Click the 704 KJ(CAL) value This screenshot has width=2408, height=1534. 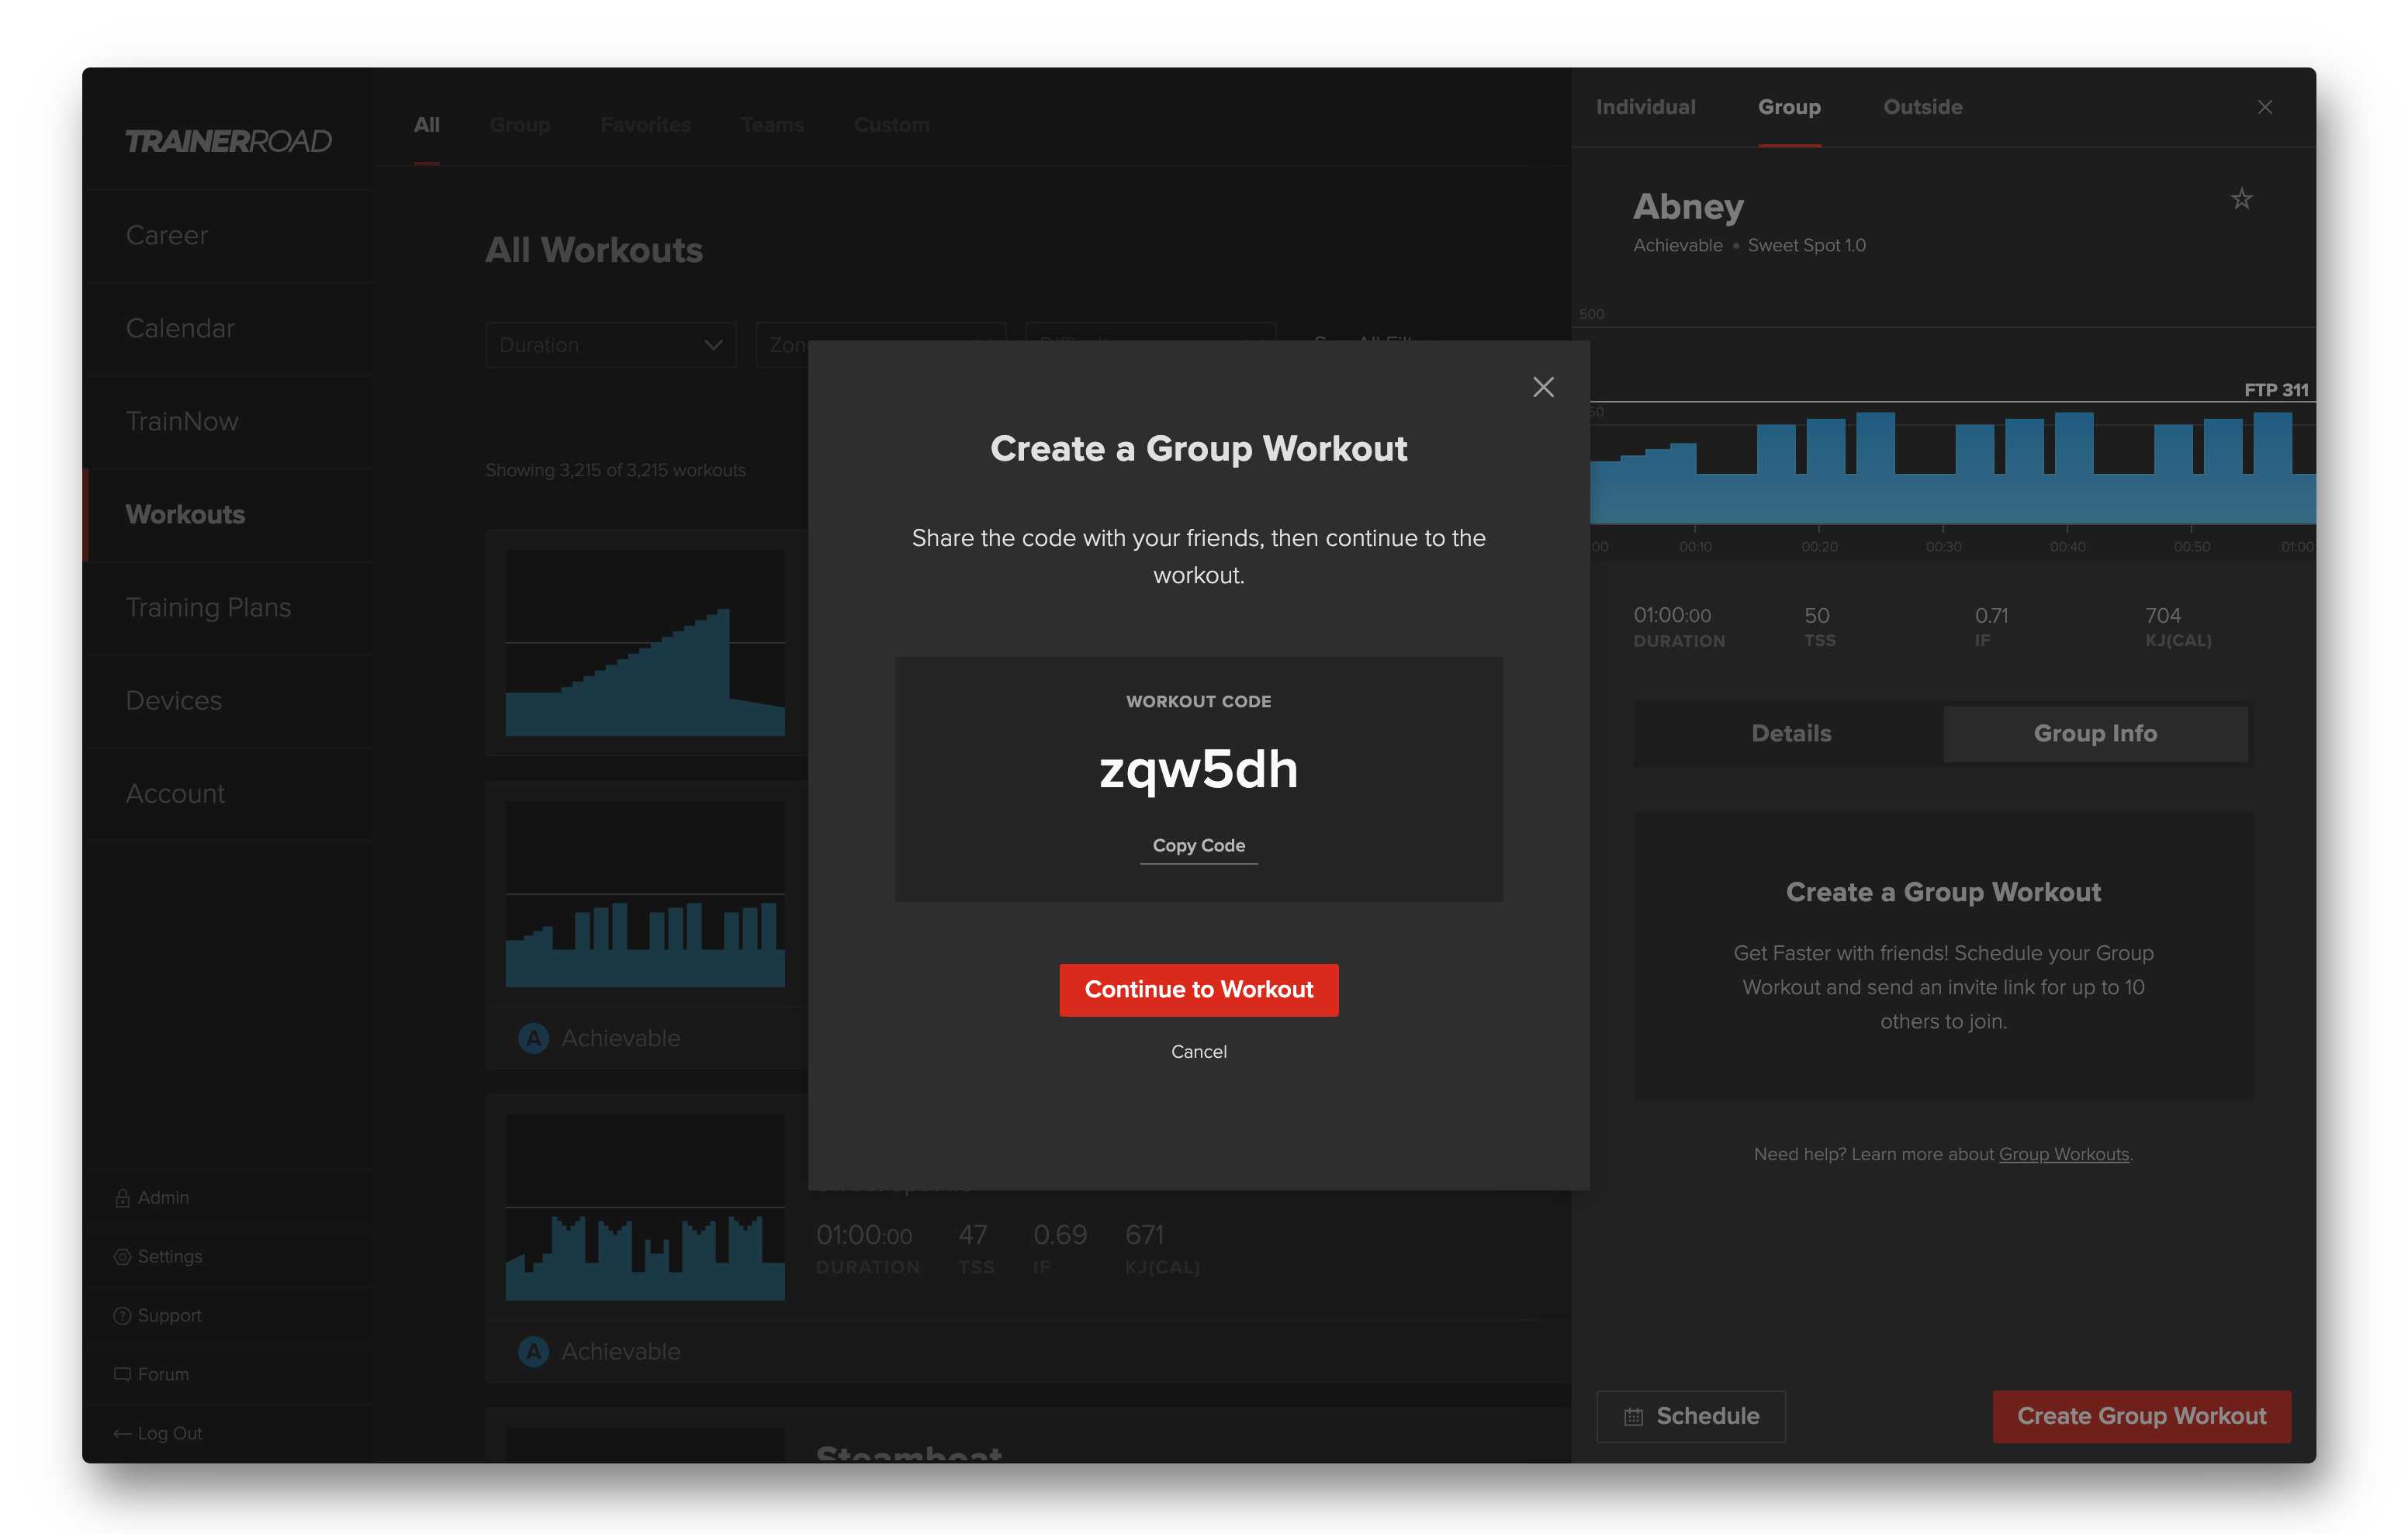click(x=2162, y=615)
